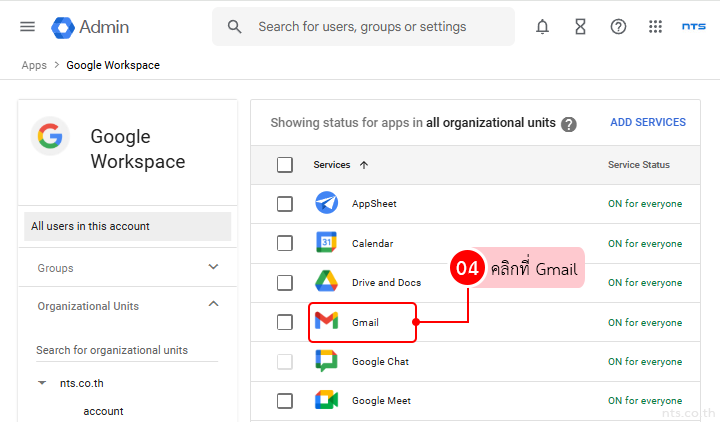Open the notifications bell

(542, 27)
